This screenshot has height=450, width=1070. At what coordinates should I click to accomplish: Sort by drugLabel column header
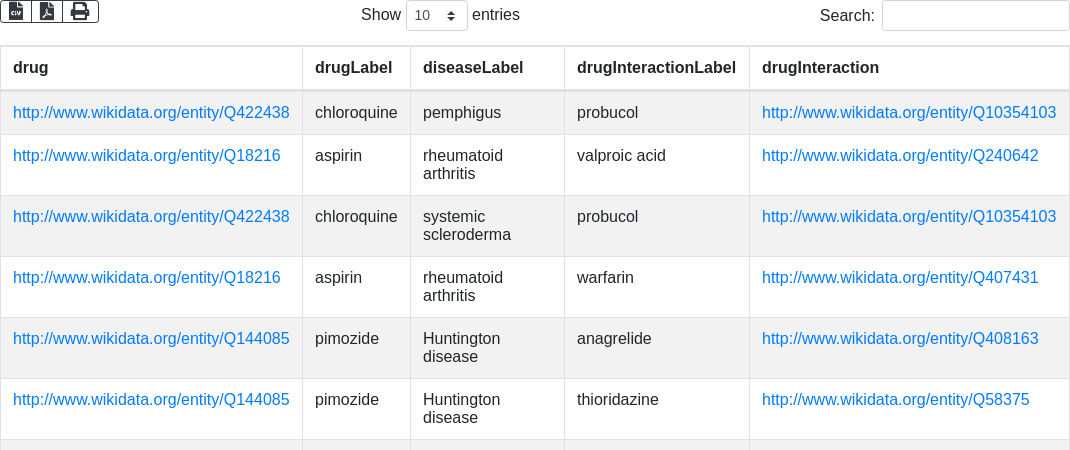pos(355,68)
